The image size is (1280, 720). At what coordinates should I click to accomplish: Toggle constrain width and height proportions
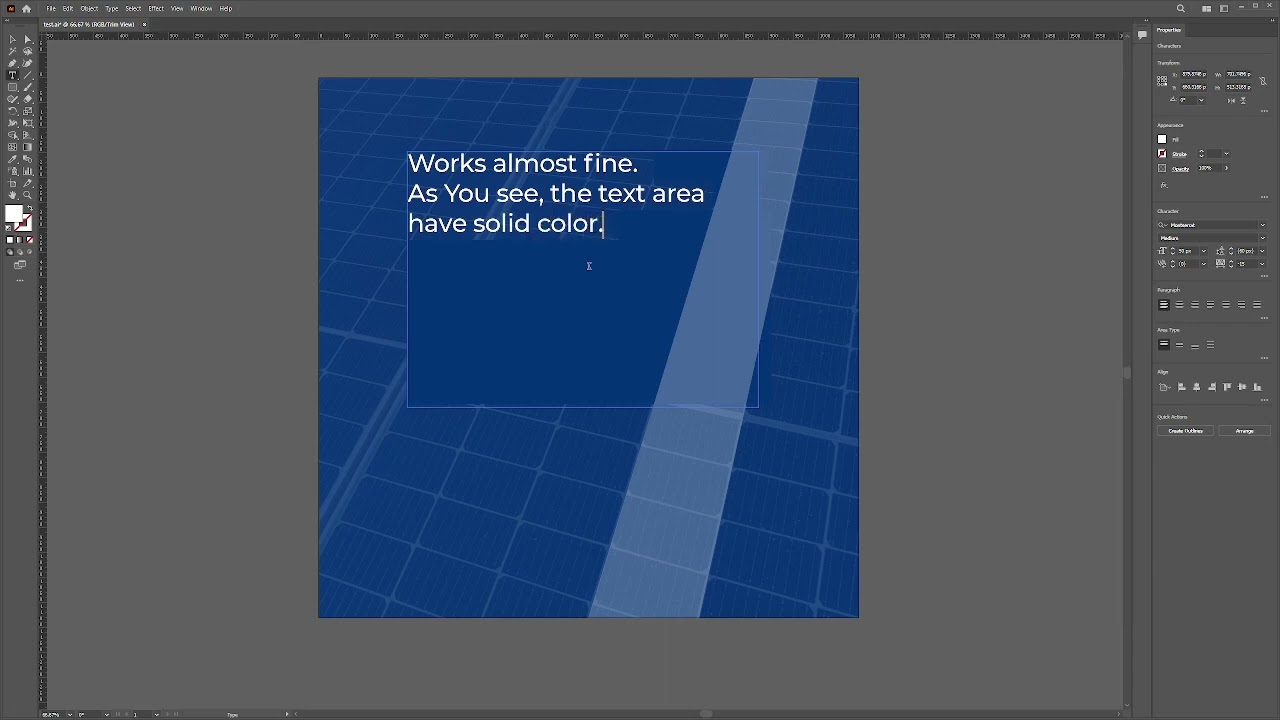(x=1263, y=81)
